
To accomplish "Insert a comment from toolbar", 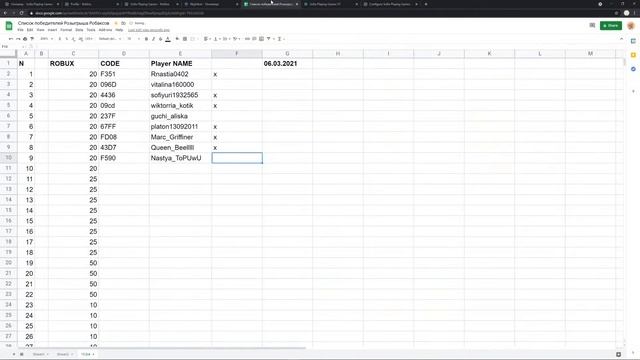I will 254,39.
